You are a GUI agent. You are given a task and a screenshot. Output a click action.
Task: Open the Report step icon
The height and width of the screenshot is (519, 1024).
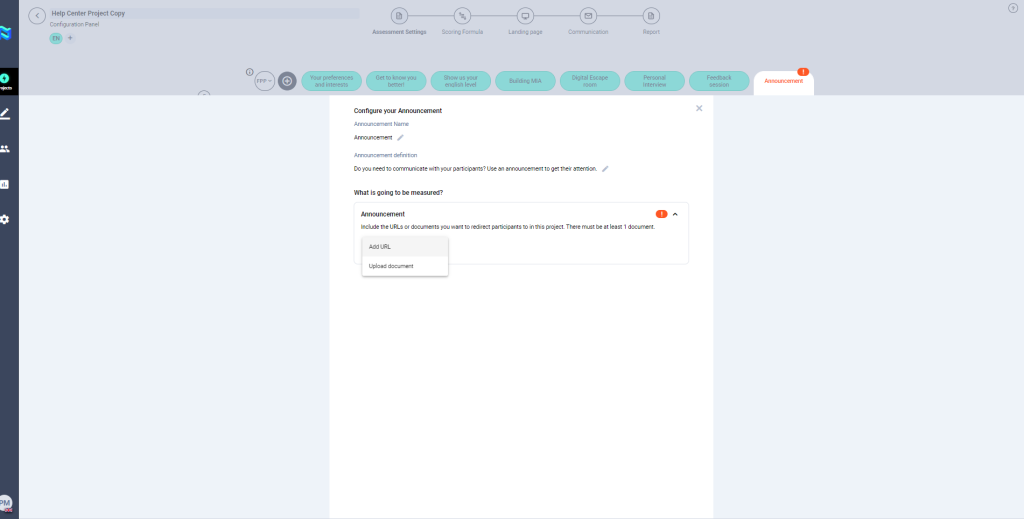click(651, 16)
